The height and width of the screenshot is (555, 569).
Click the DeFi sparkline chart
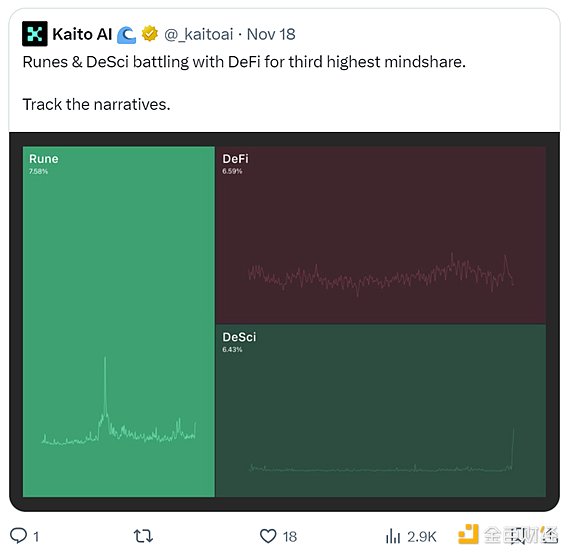[381, 275]
